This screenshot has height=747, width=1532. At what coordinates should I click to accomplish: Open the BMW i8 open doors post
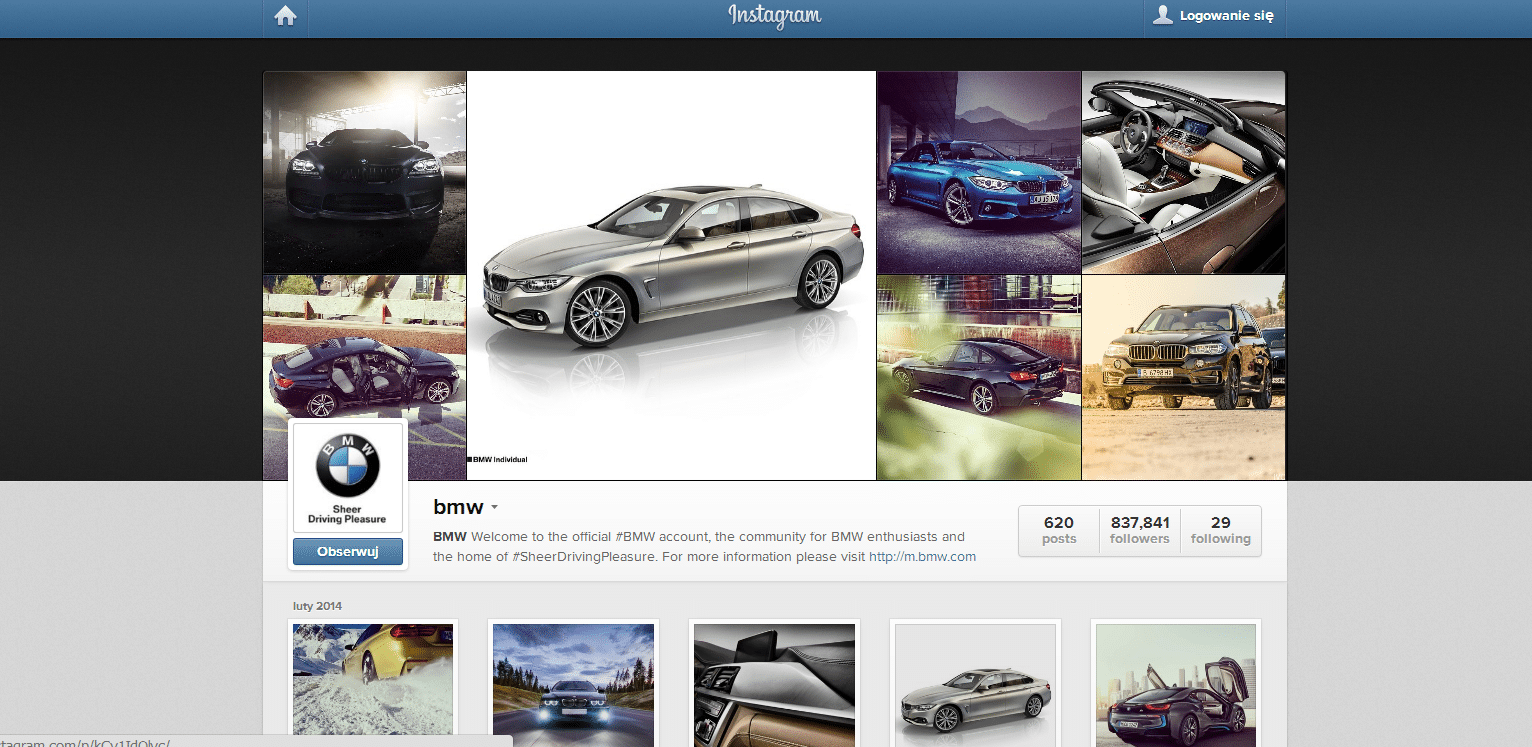(1176, 685)
